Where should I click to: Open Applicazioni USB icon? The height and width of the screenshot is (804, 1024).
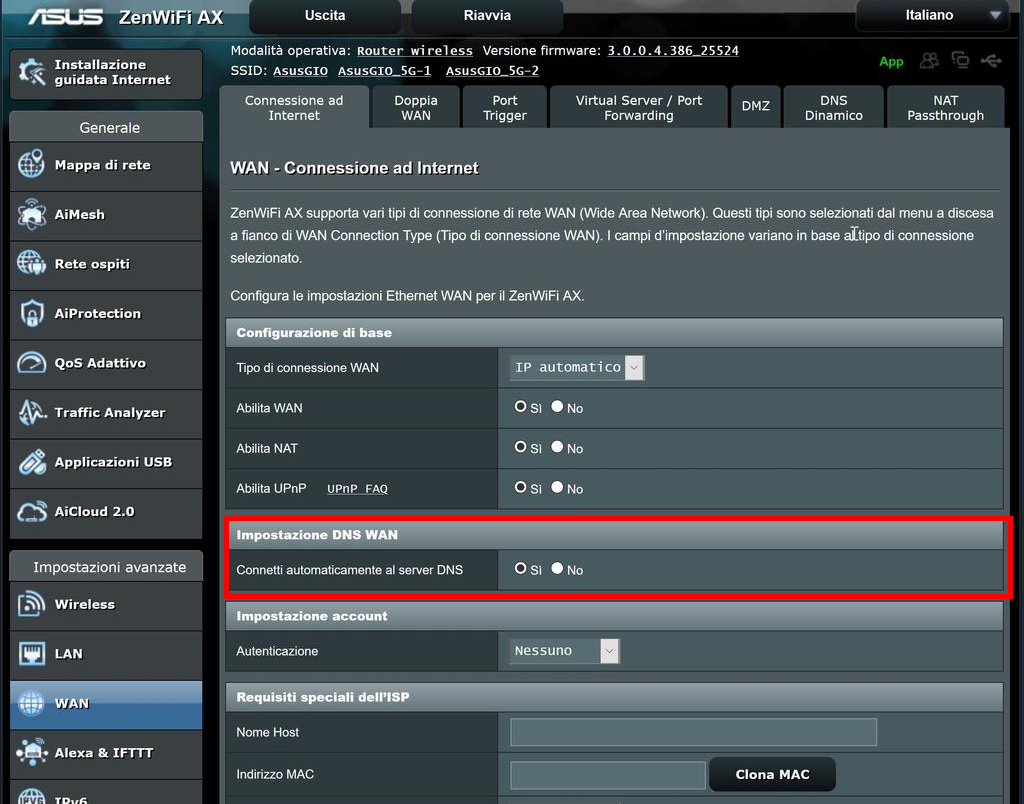(31, 462)
